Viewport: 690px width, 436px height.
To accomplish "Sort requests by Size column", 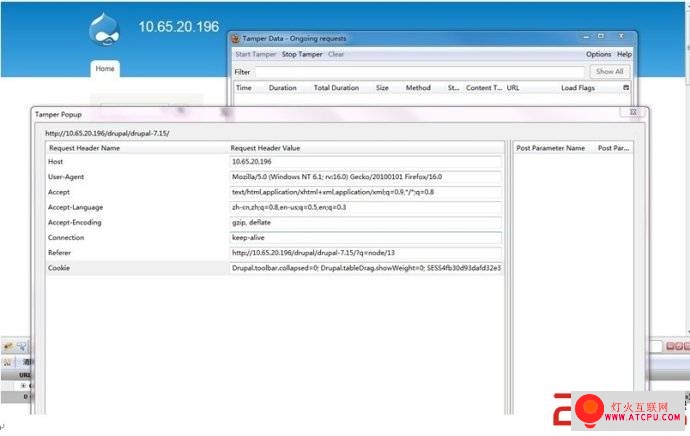I will tap(382, 88).
